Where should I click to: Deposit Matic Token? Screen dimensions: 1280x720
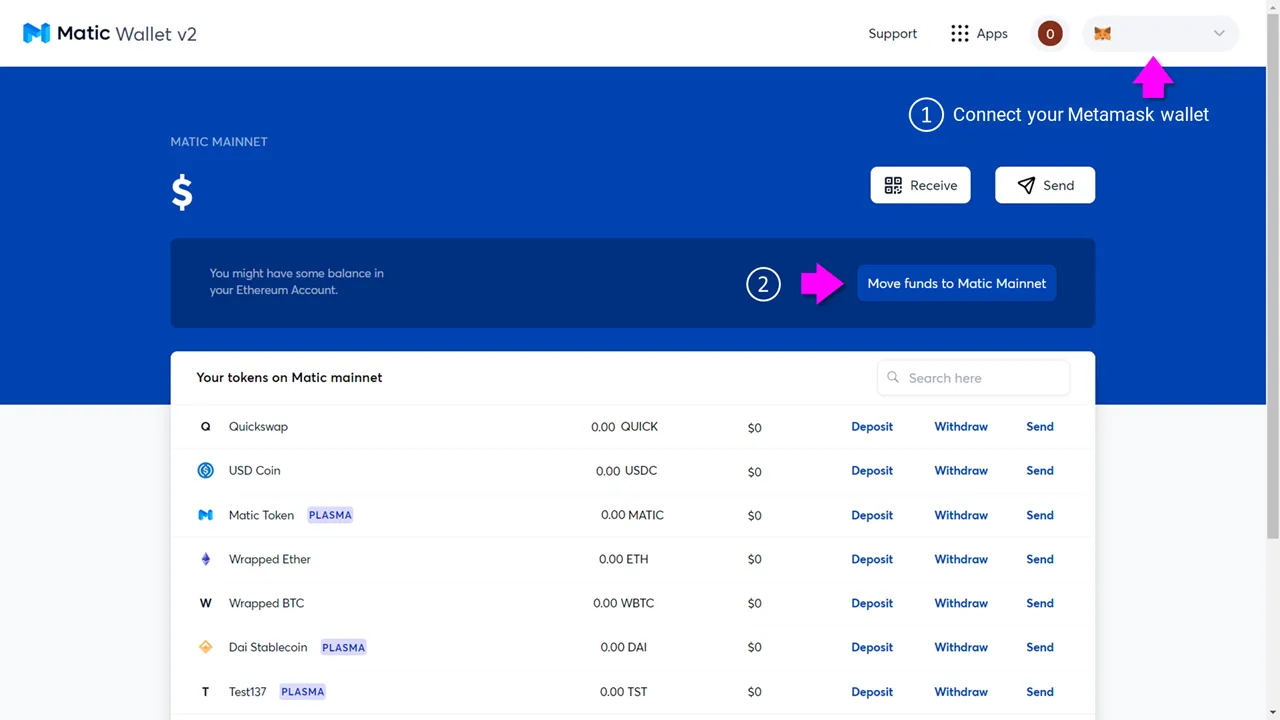[872, 516]
